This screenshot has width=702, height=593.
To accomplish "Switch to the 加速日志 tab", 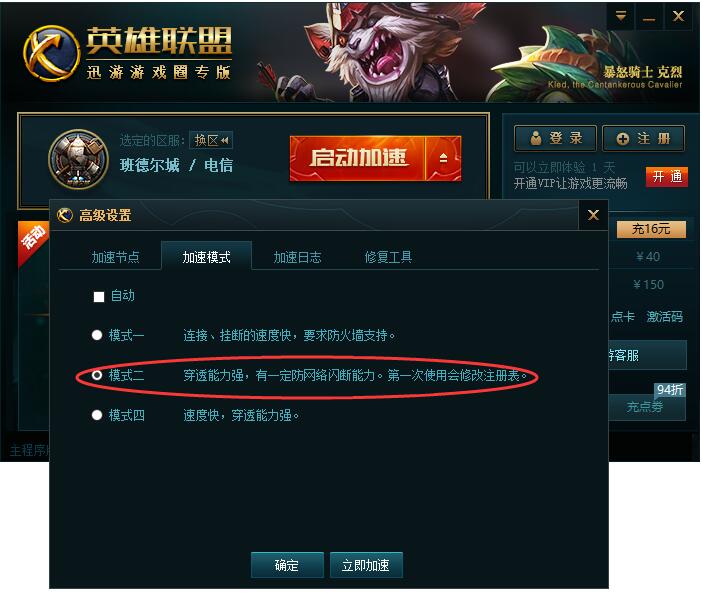I will [x=297, y=257].
